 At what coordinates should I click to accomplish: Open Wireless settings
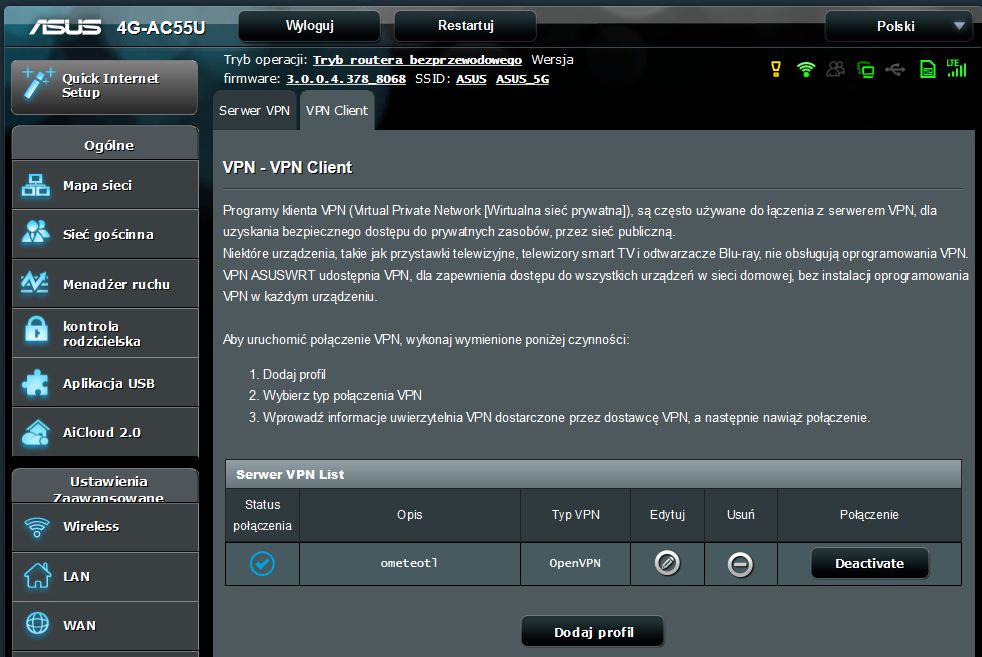click(105, 527)
